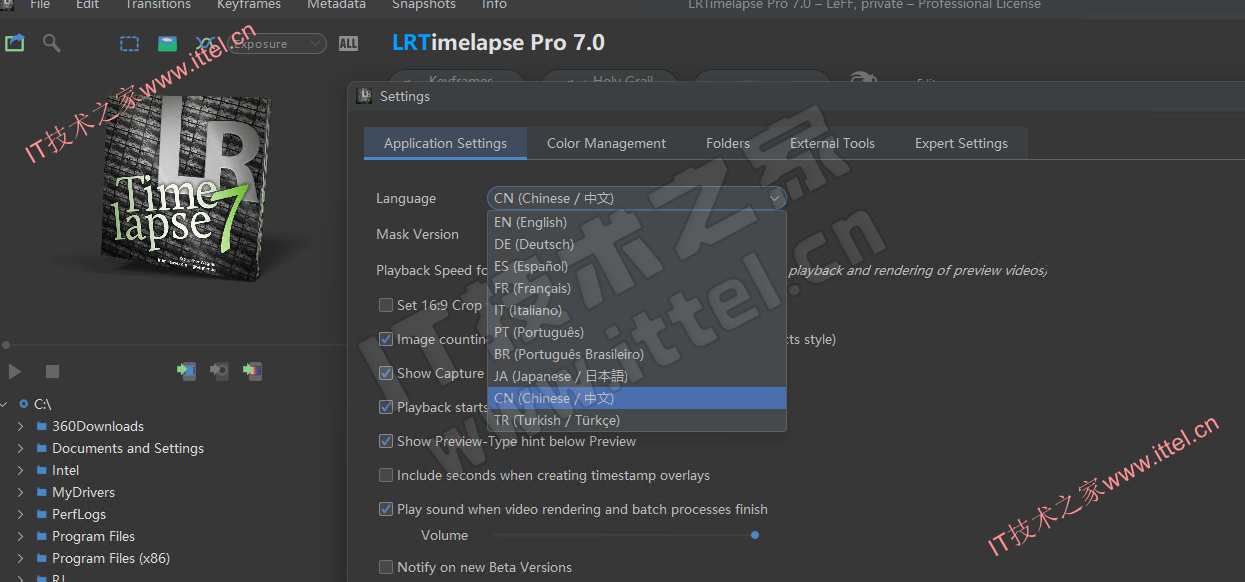Switch to the Folders tab
Viewport: 1245px width, 582px height.
pos(728,143)
